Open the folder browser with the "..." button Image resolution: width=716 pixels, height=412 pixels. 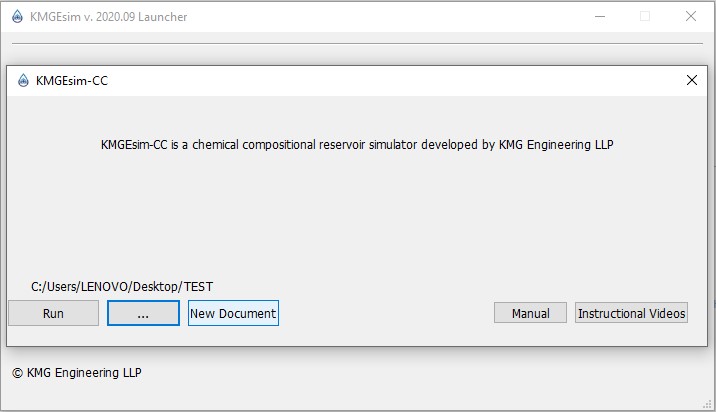pyautogui.click(x=143, y=313)
